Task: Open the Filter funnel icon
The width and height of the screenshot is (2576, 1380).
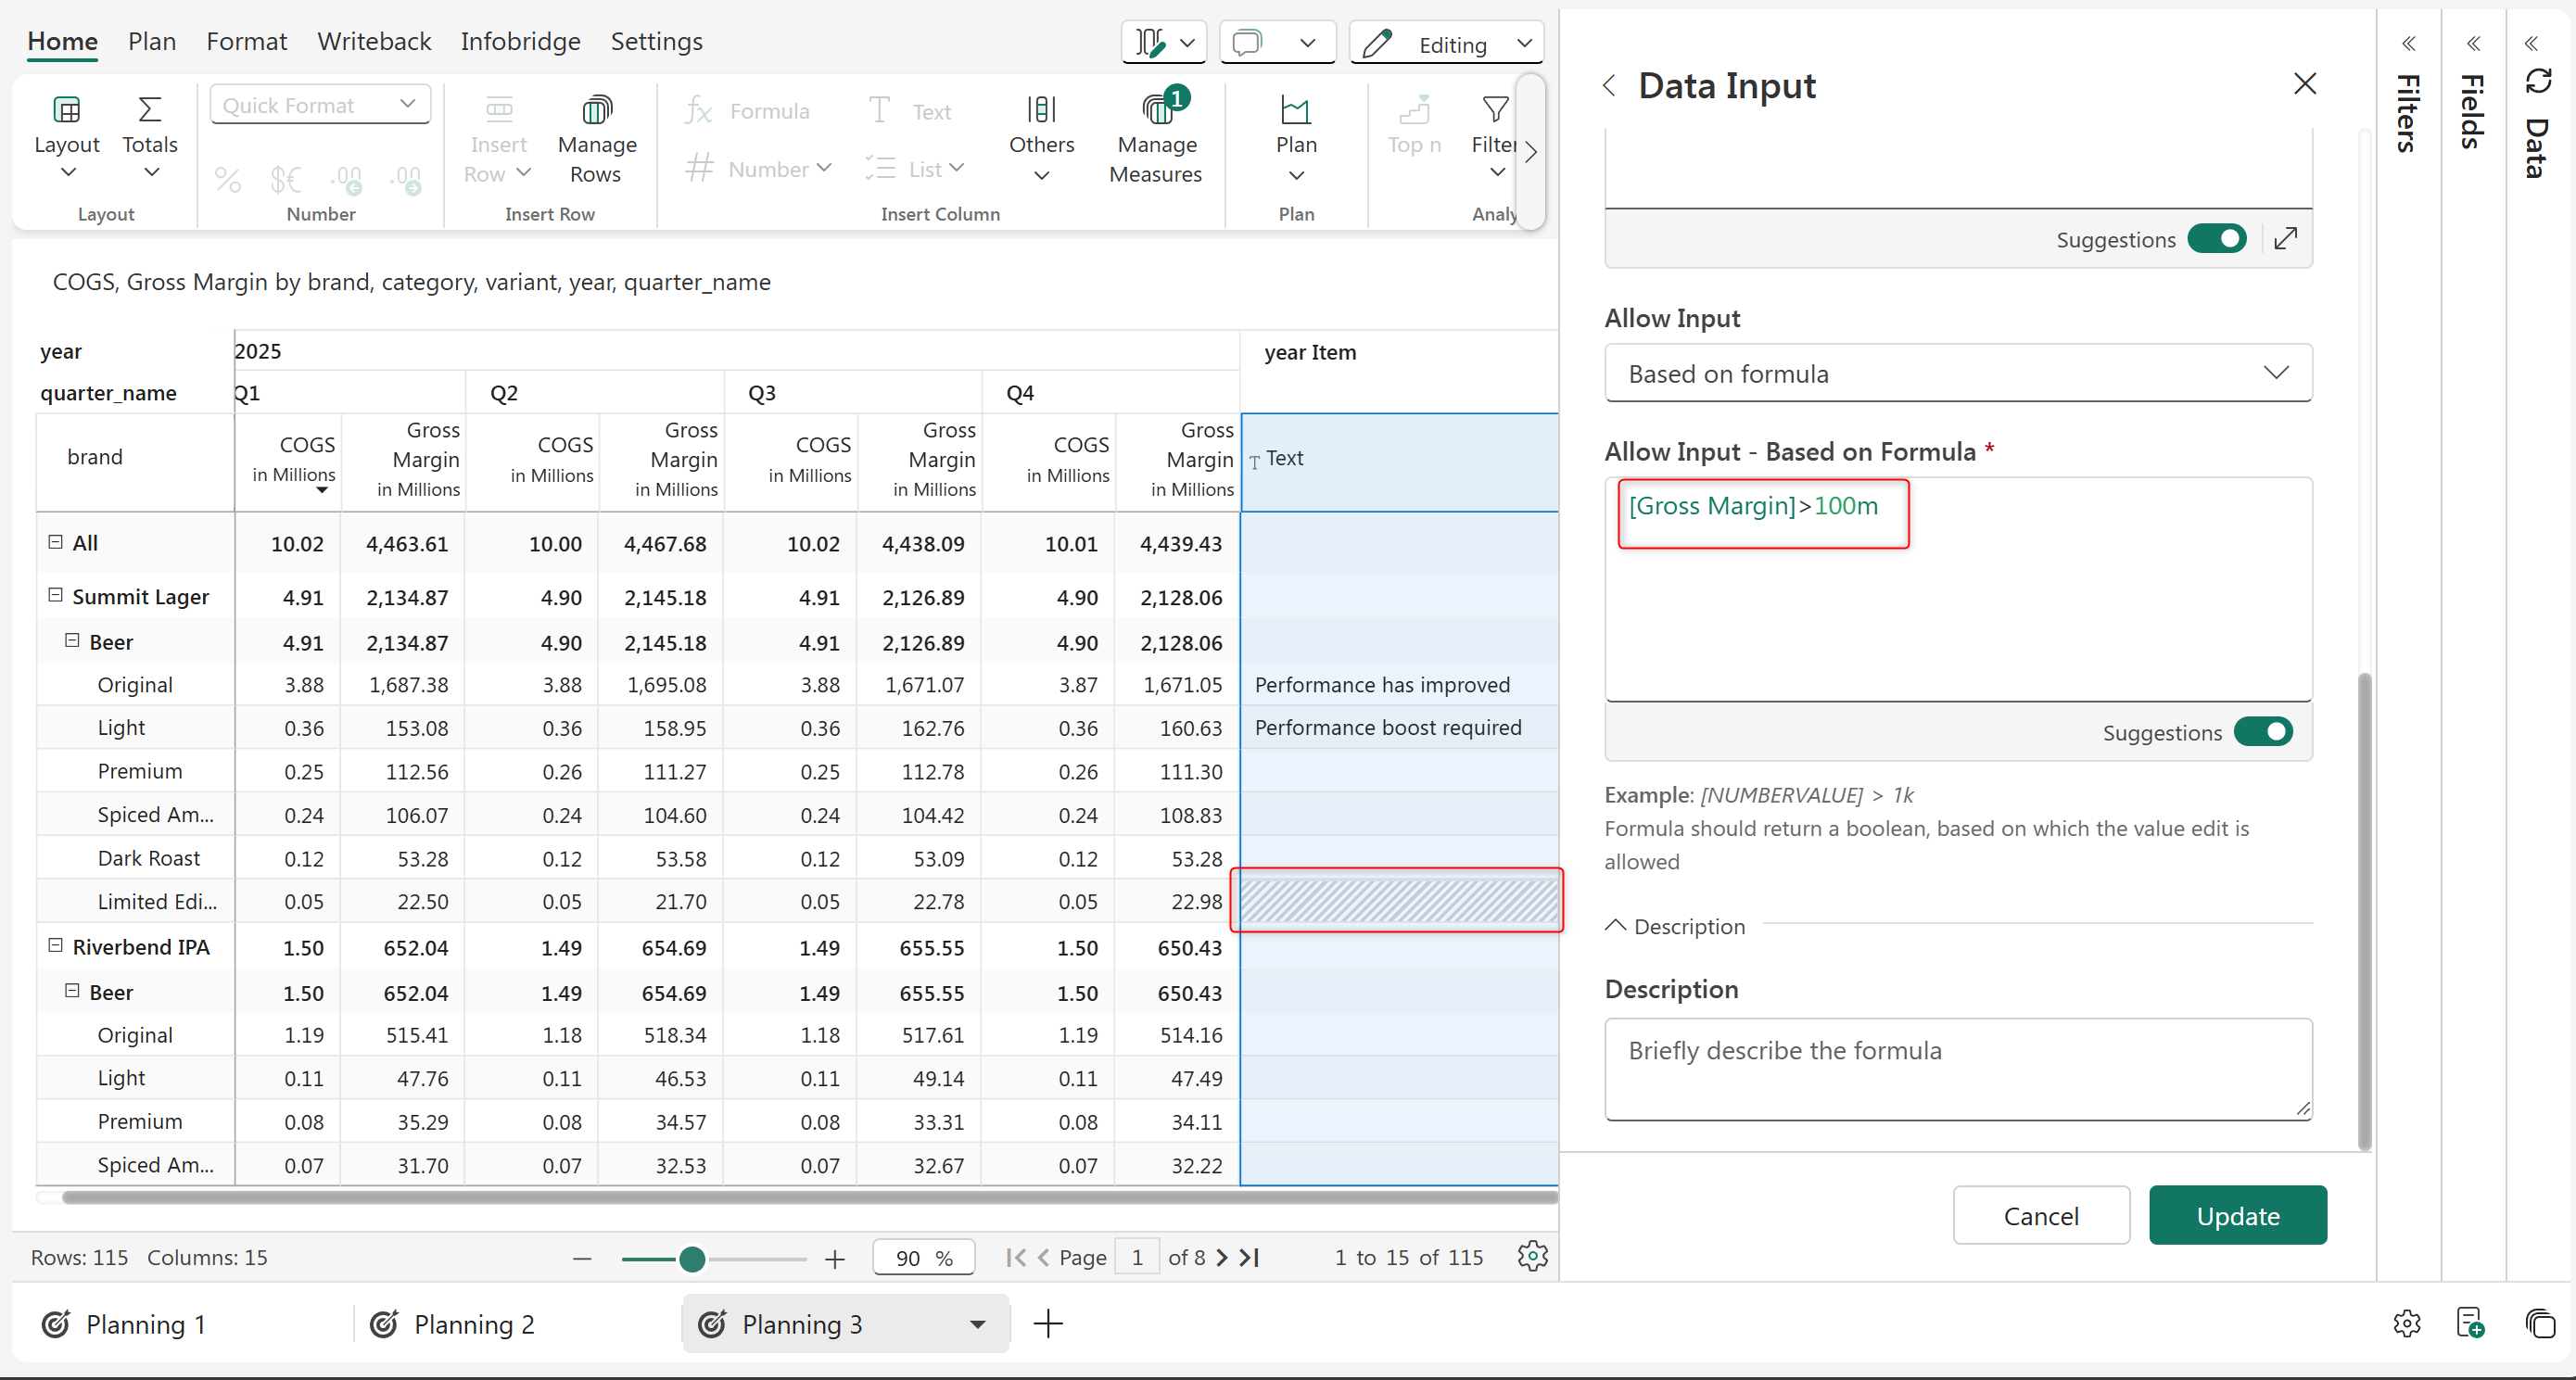Action: tap(1495, 110)
